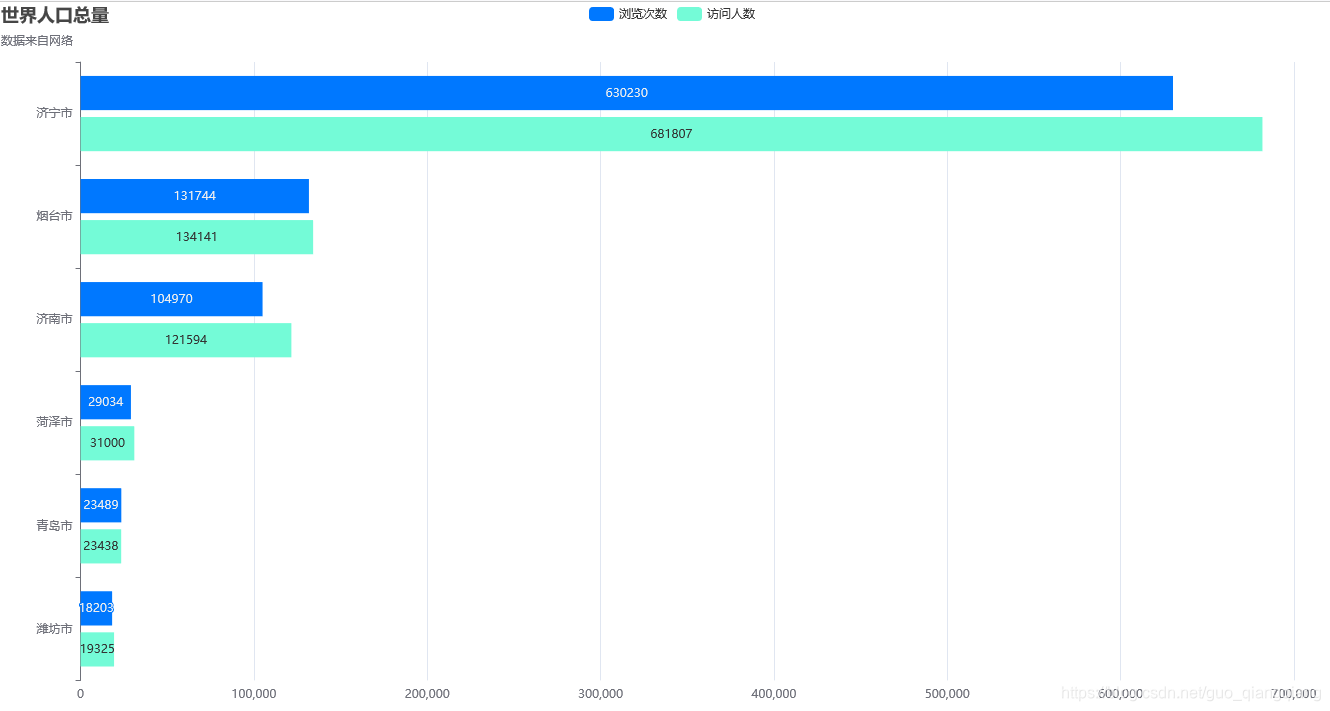Select the 济南市 mint bar labeled 121594

[x=185, y=340]
